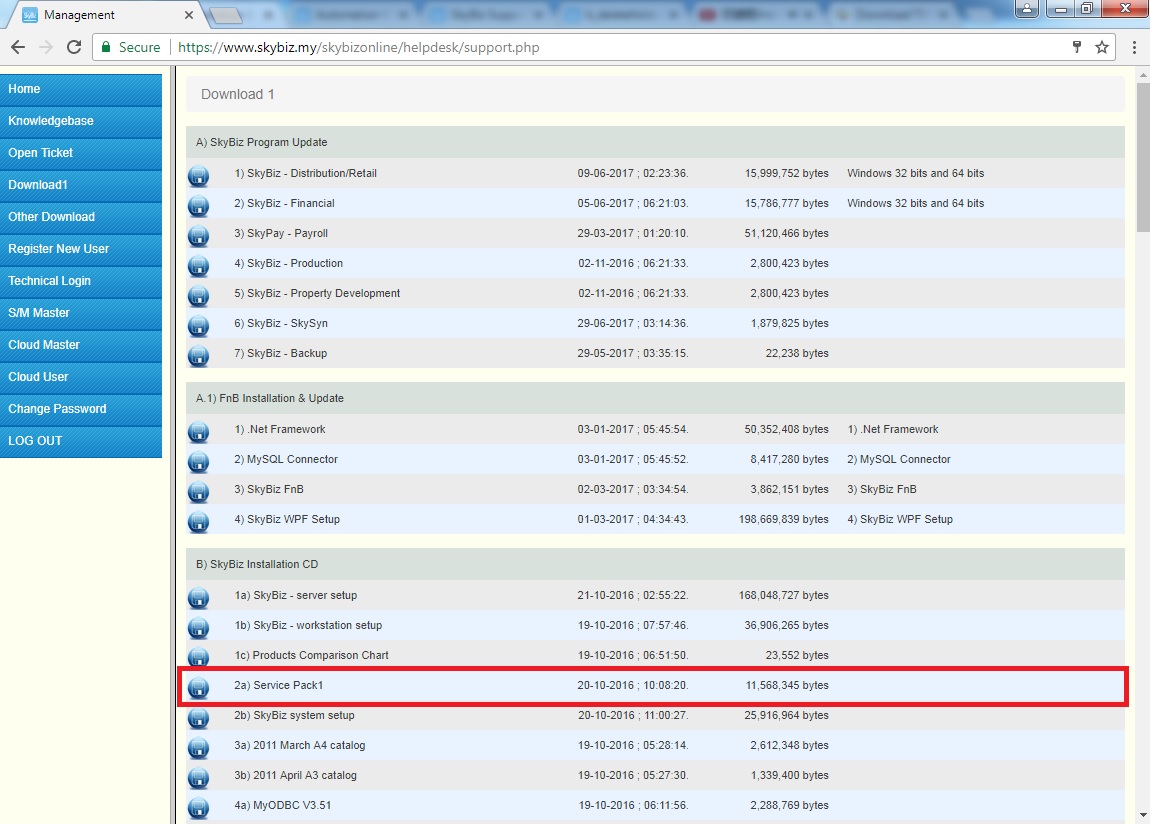
Task: Click download icon for SkyBiz - server setup
Action: [x=198, y=598]
